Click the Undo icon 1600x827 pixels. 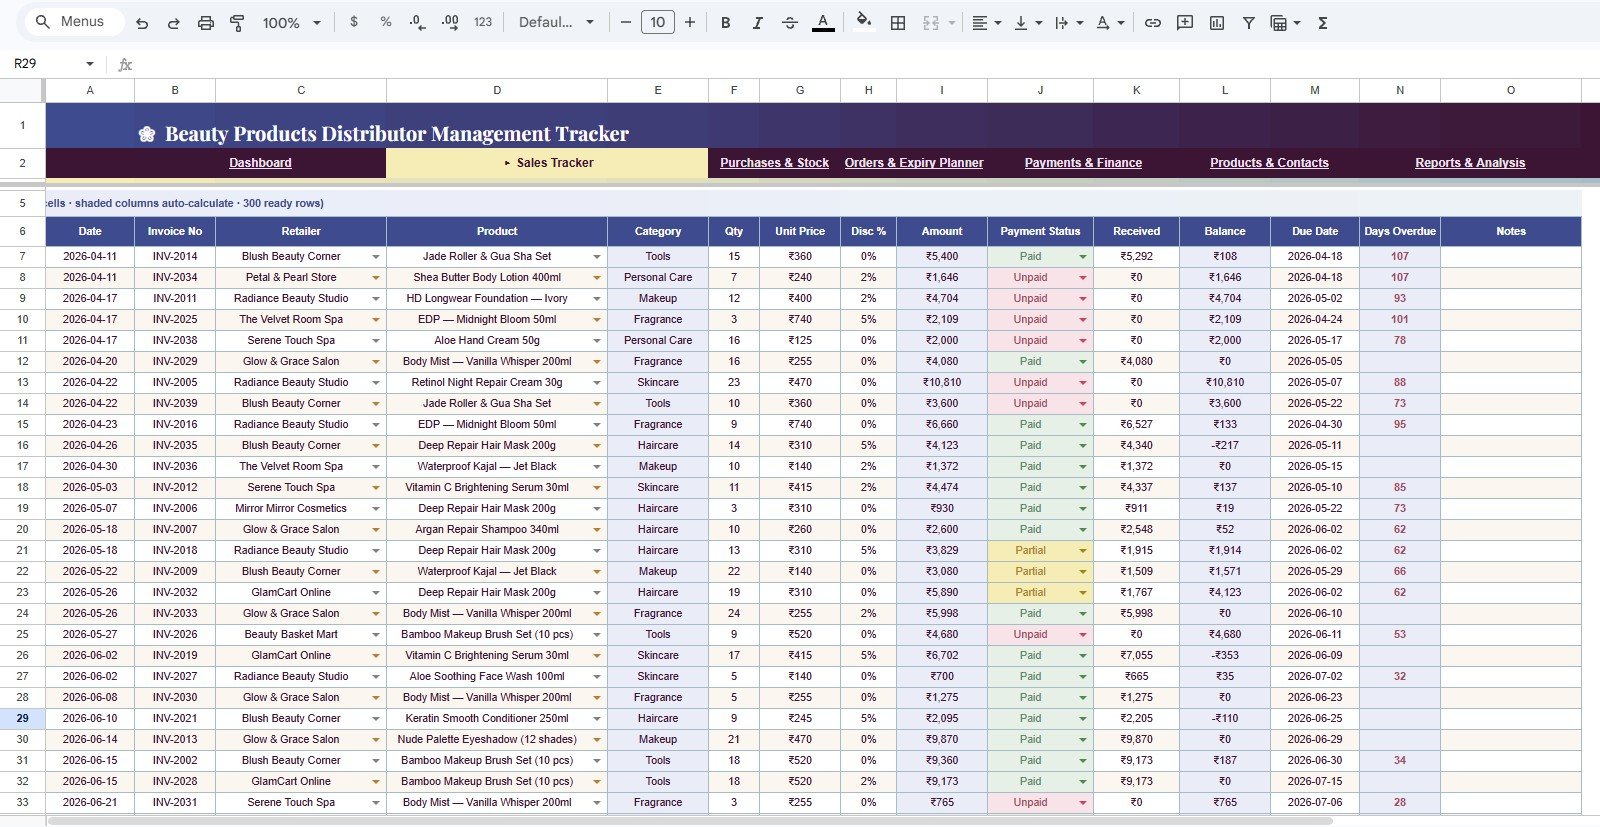(x=142, y=22)
